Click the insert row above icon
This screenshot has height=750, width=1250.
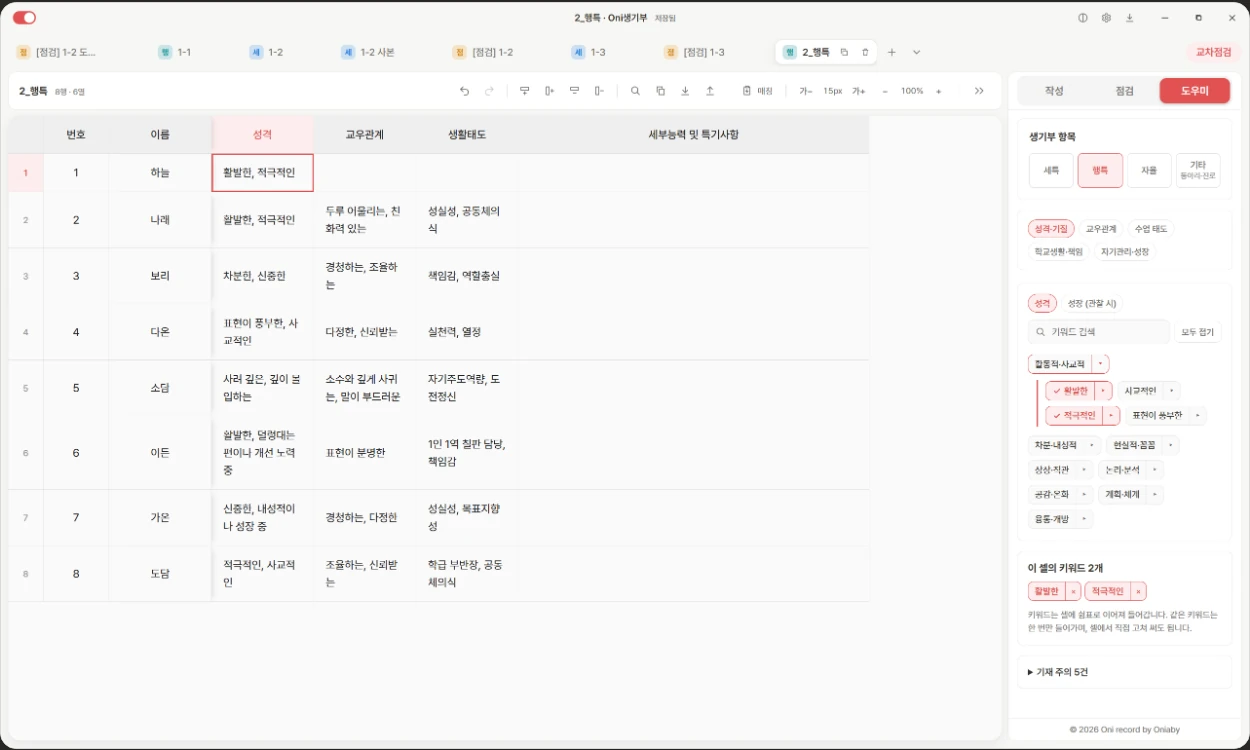tap(524, 91)
